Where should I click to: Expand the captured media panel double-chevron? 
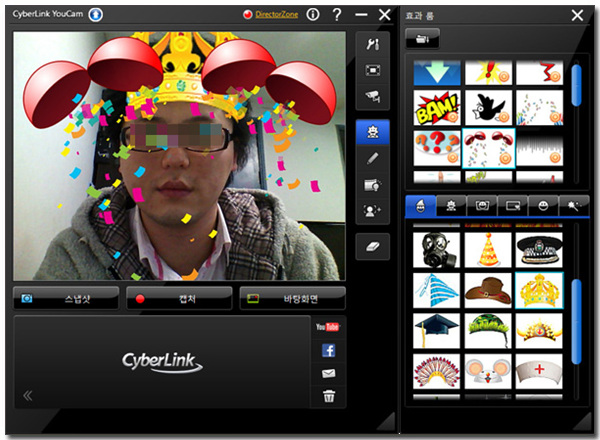click(x=28, y=395)
